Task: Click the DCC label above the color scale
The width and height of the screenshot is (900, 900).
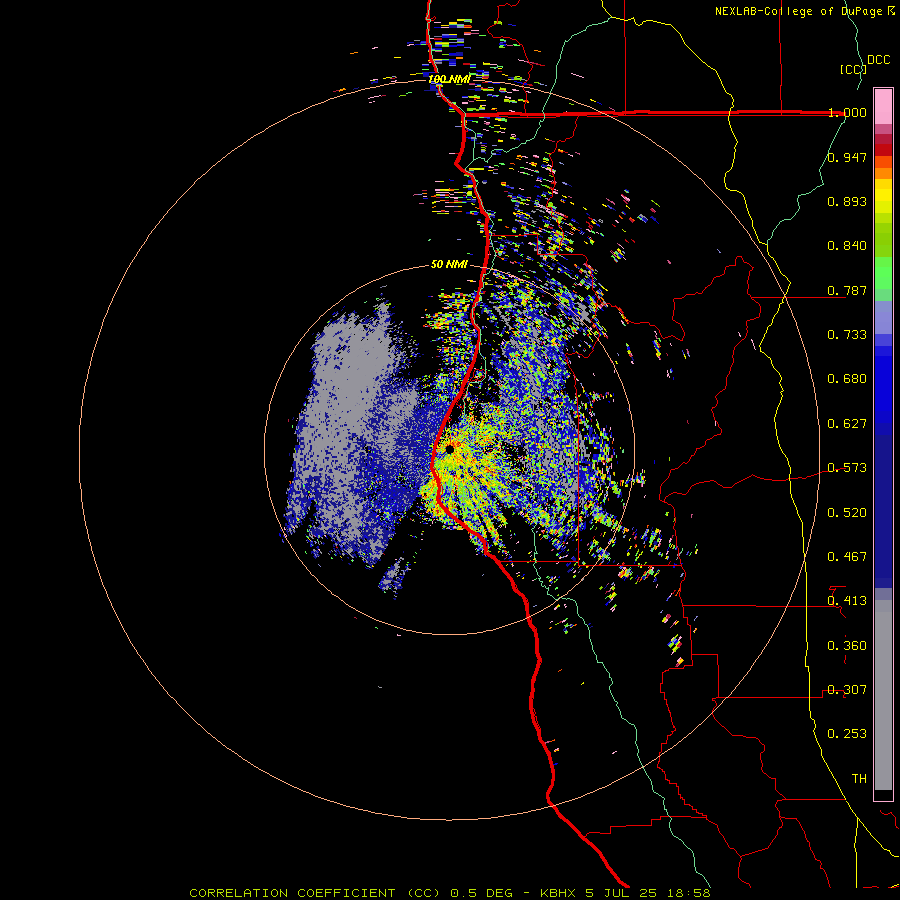Action: [878, 60]
